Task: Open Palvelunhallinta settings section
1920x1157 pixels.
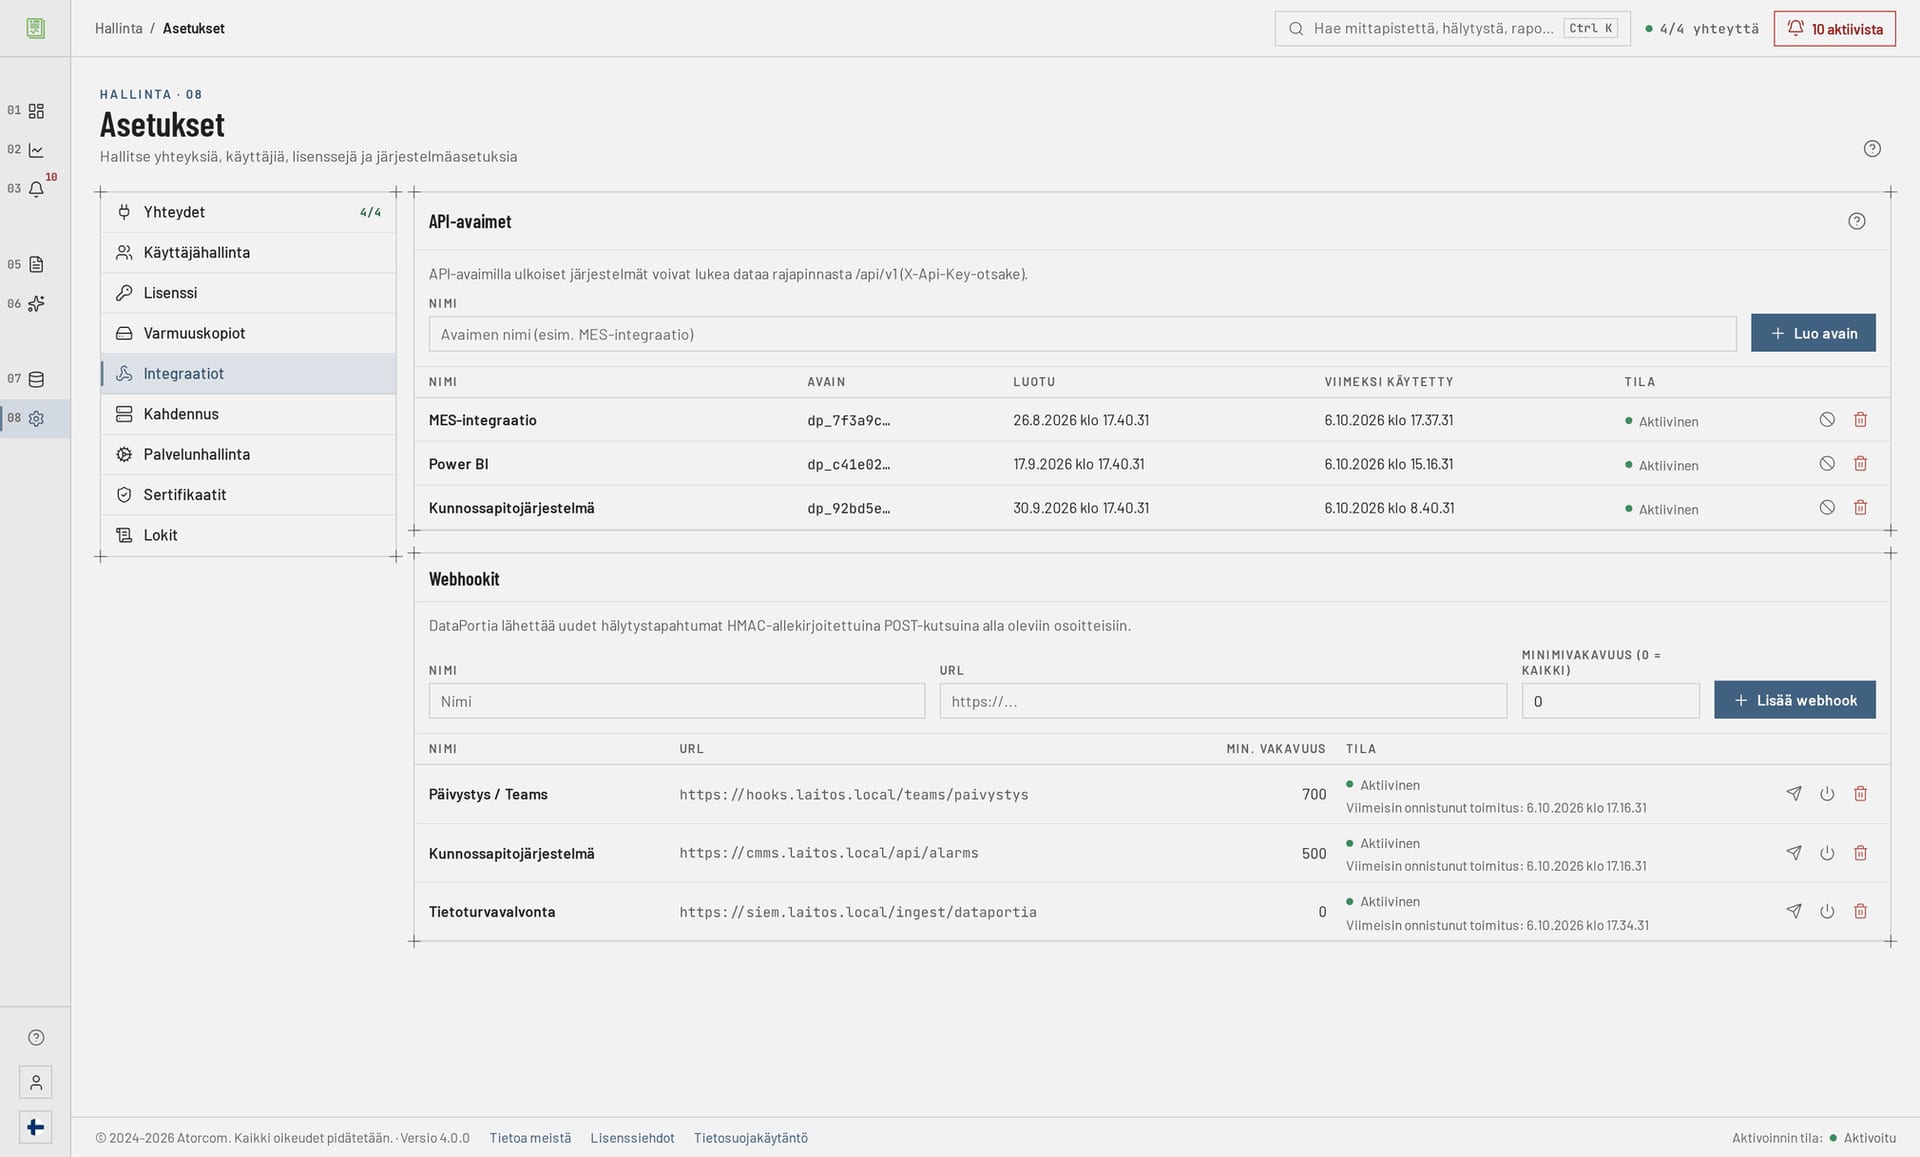Action: click(248, 454)
